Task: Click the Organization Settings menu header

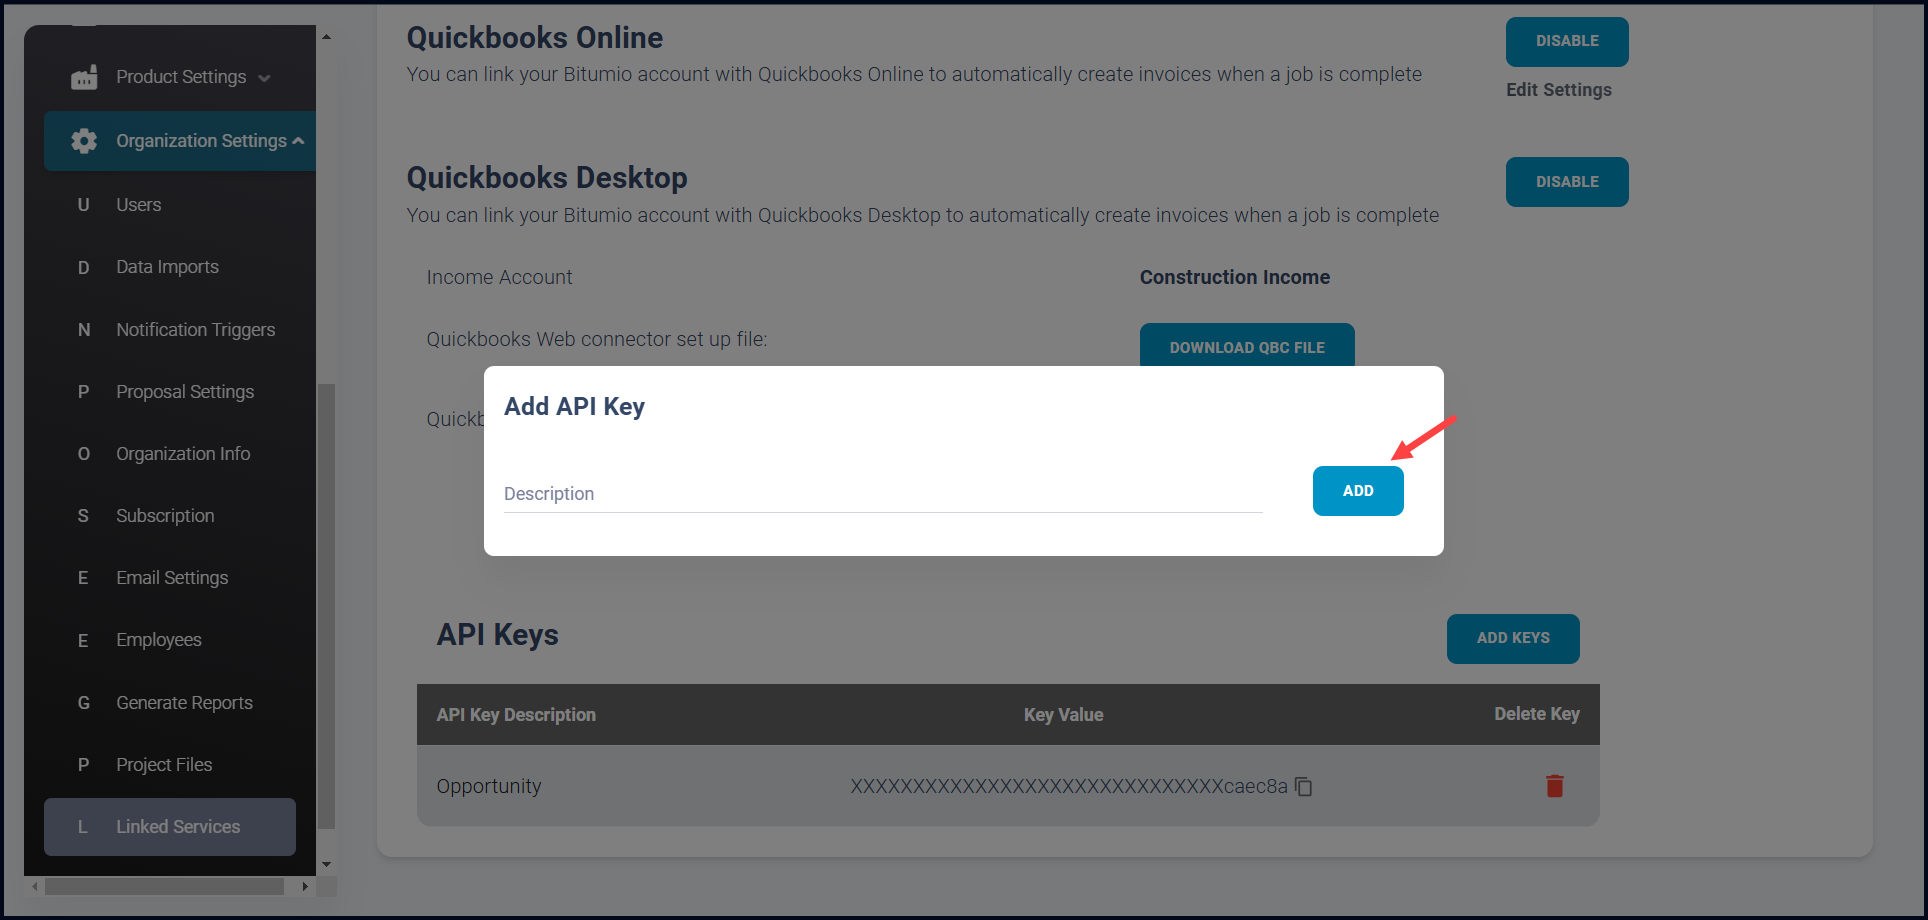Action: tap(180, 141)
